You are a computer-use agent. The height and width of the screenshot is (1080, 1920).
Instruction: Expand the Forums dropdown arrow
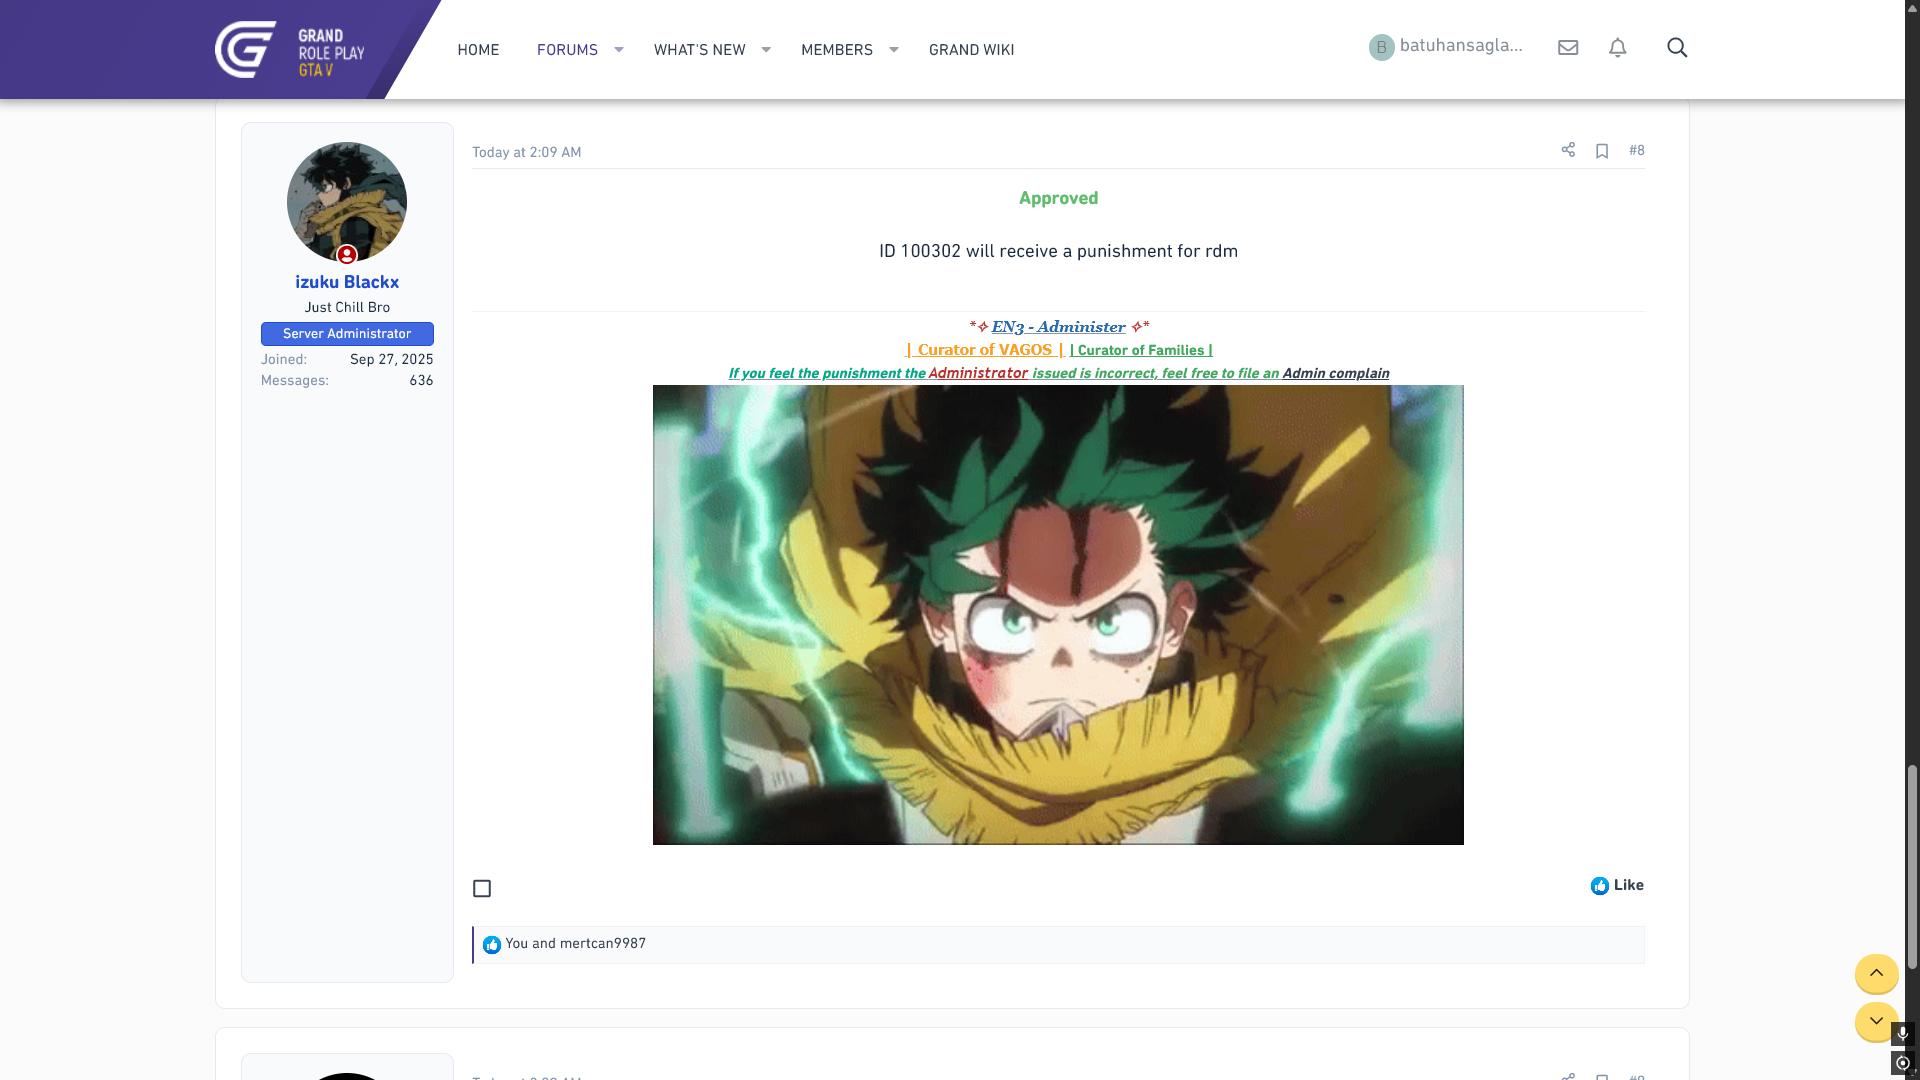[x=619, y=49]
